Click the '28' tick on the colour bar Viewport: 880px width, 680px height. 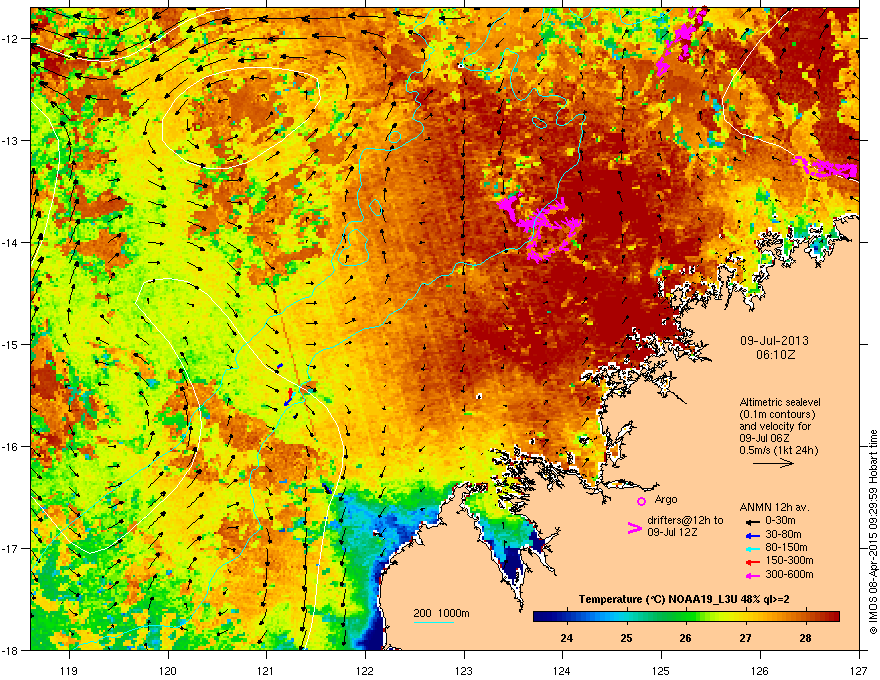pos(805,638)
